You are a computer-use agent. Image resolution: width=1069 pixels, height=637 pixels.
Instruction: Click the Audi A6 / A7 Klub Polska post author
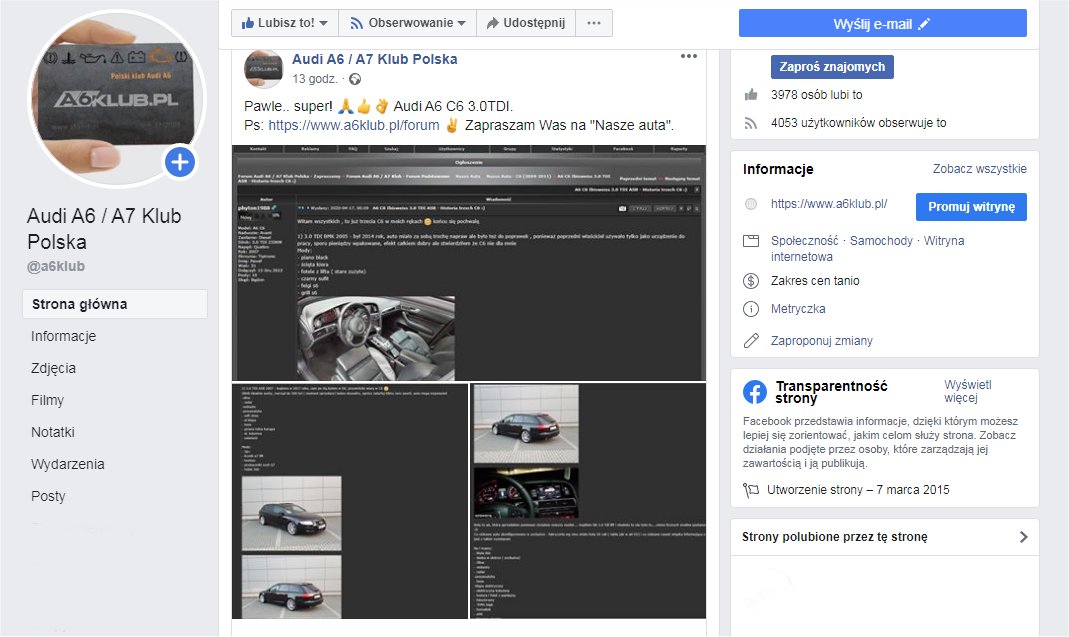tap(374, 59)
